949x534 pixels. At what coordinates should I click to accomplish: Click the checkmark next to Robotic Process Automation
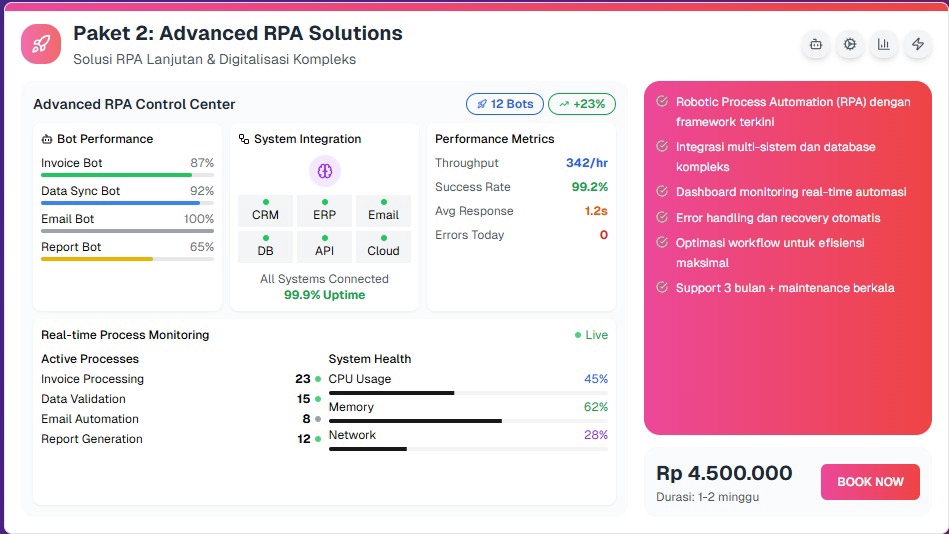pos(662,101)
